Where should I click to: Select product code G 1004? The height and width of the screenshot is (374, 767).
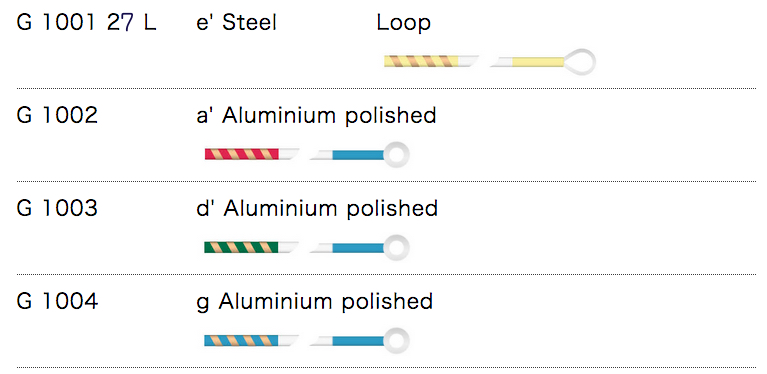point(57,301)
